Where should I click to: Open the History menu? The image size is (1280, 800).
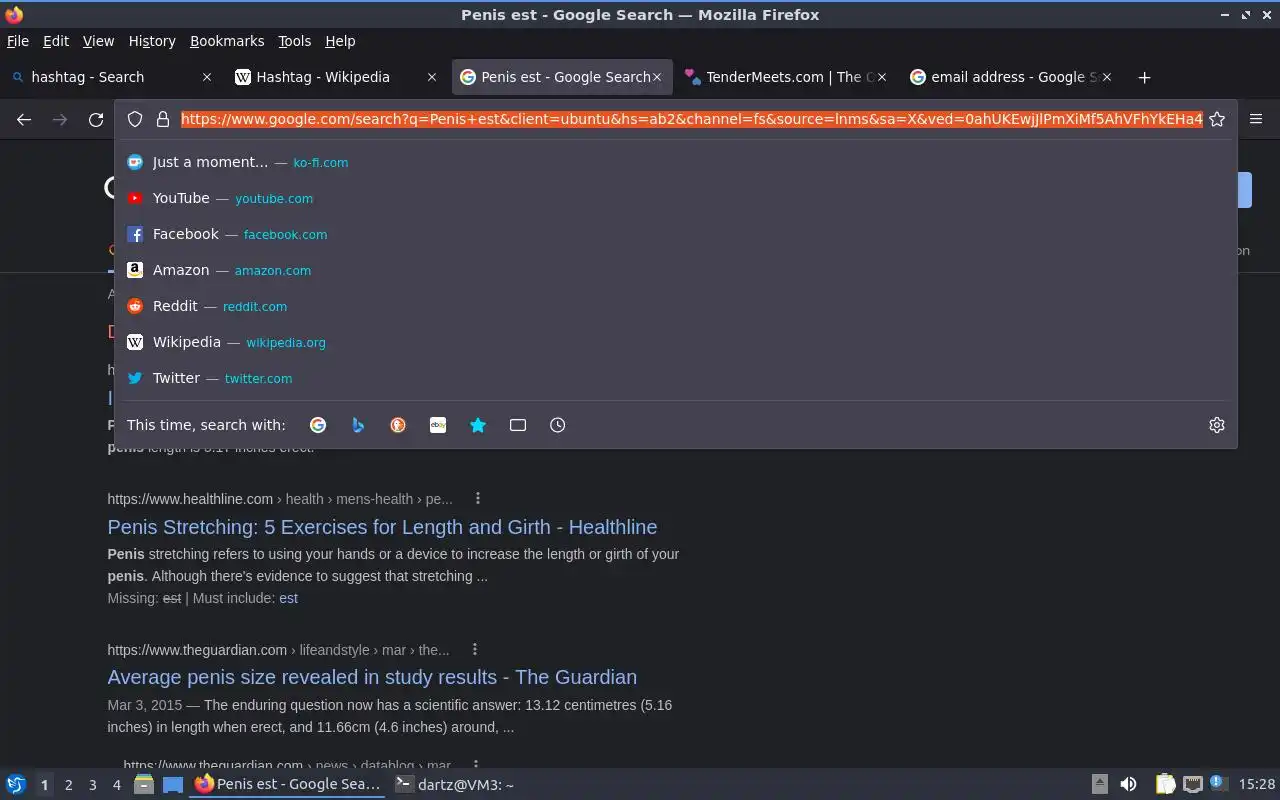pos(152,41)
